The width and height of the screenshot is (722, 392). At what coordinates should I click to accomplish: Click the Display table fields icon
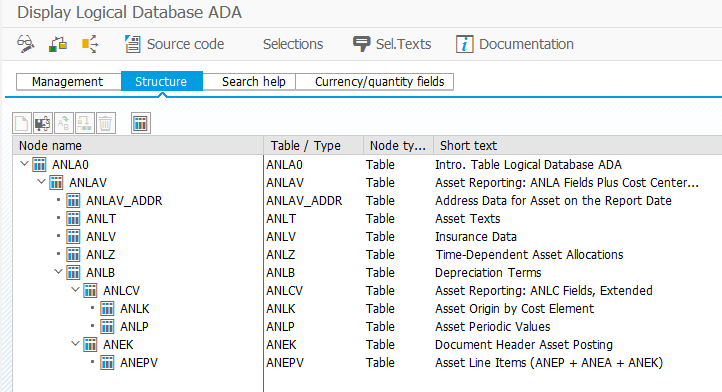141,123
